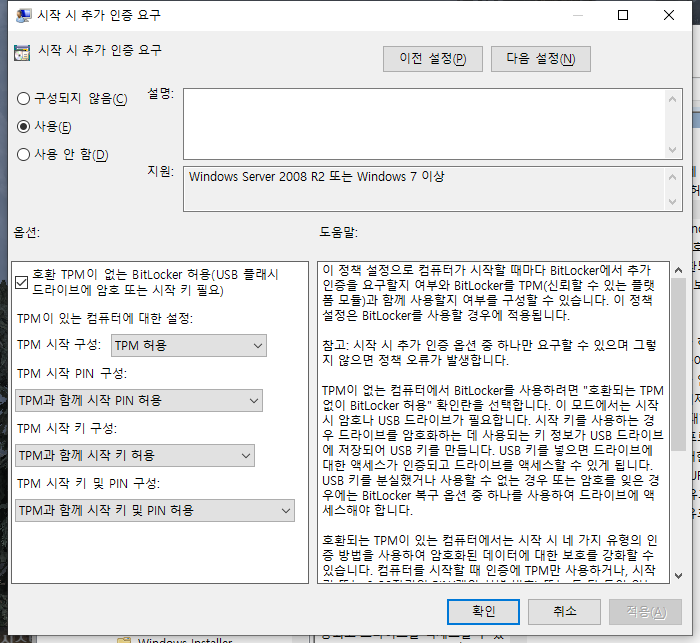The height and width of the screenshot is (643, 700).
Task: Click the 설명 box scroll down arrow
Action: [672, 150]
